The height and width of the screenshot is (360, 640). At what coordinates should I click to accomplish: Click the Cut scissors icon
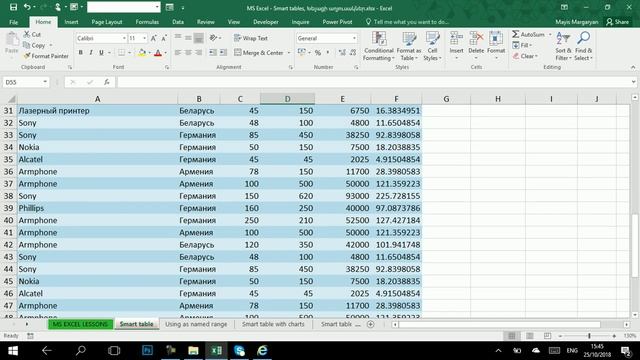click(27, 34)
